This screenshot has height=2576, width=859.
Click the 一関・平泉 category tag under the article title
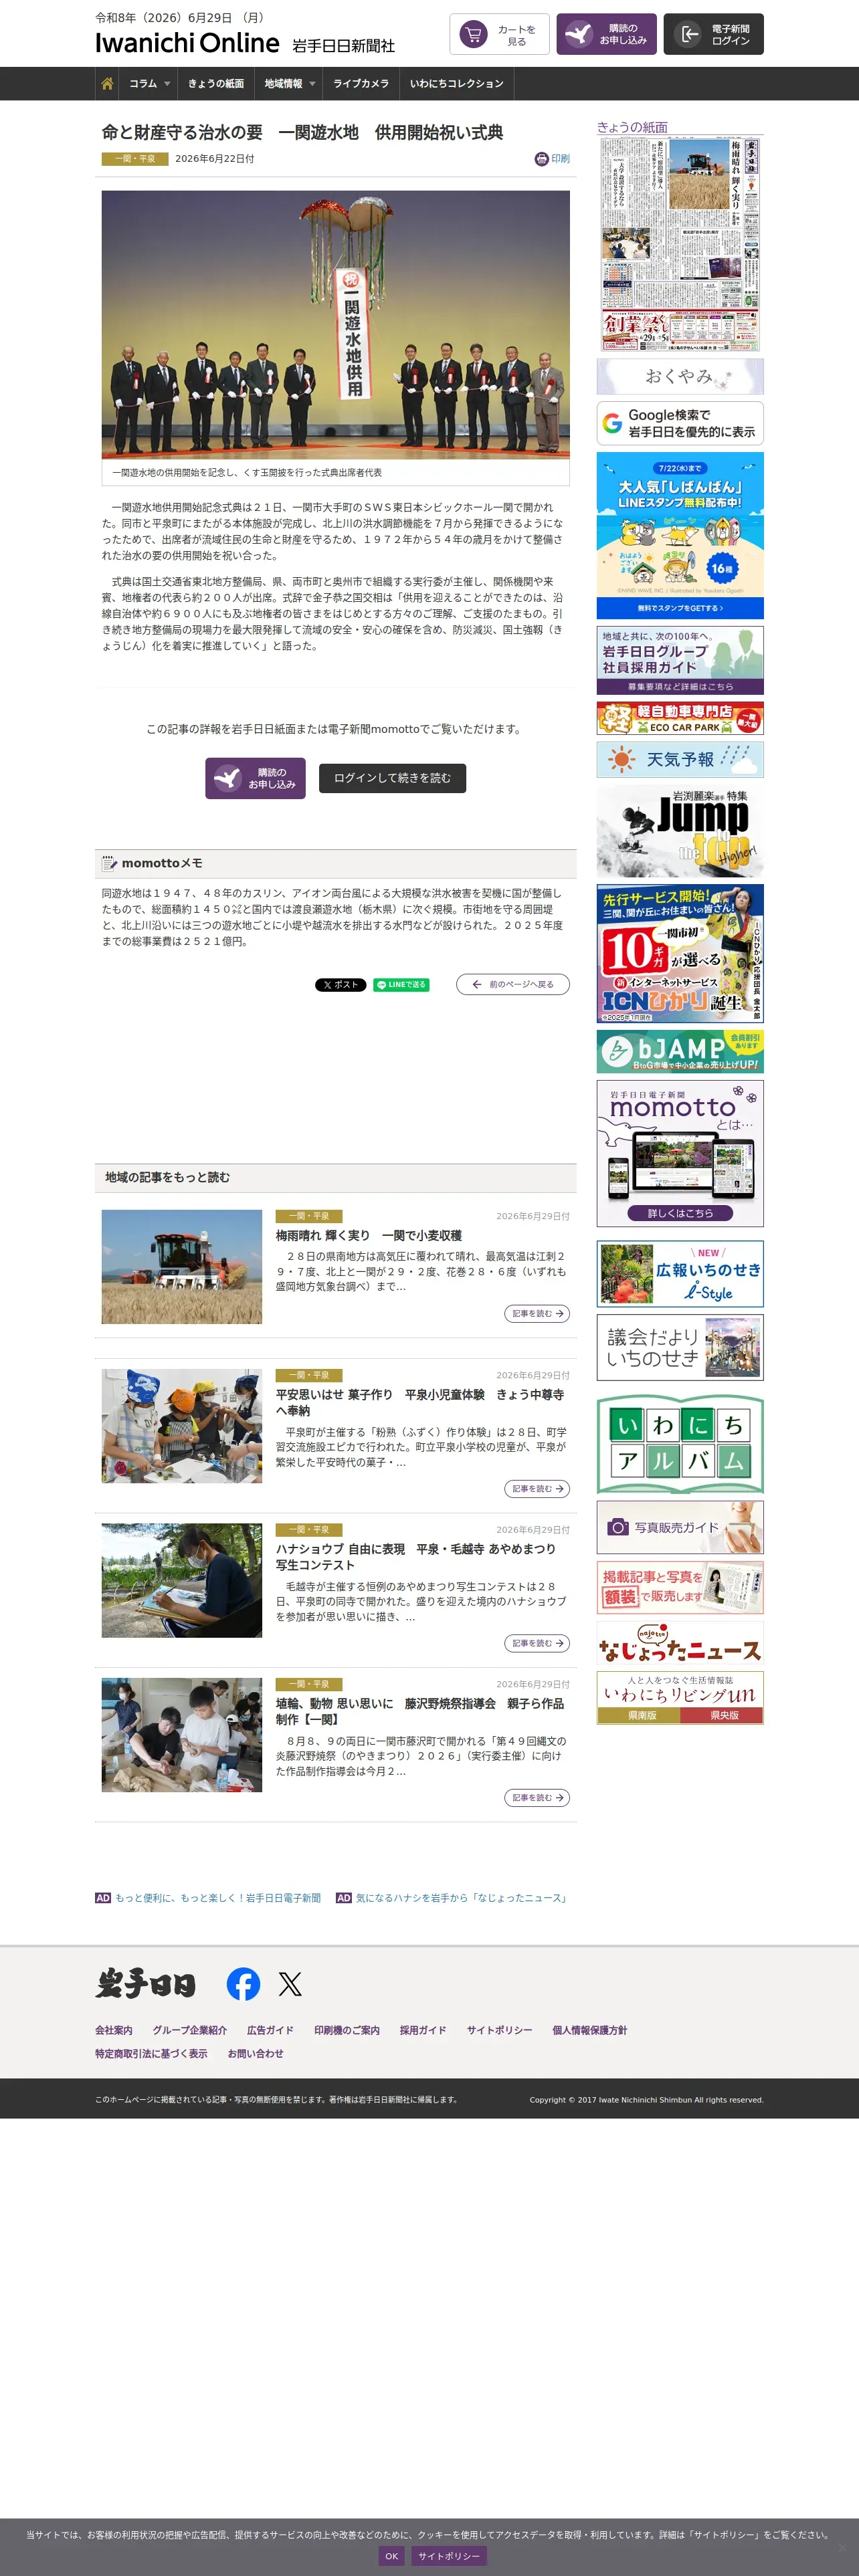click(135, 159)
